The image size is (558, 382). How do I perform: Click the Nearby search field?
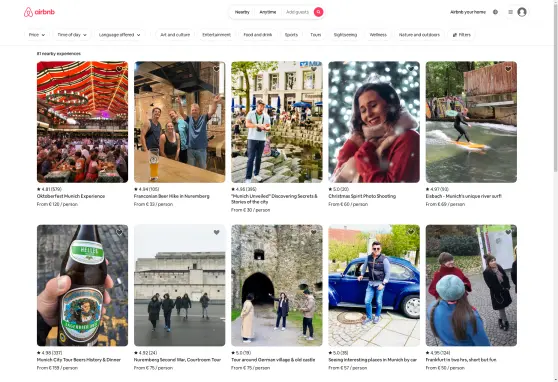242,12
